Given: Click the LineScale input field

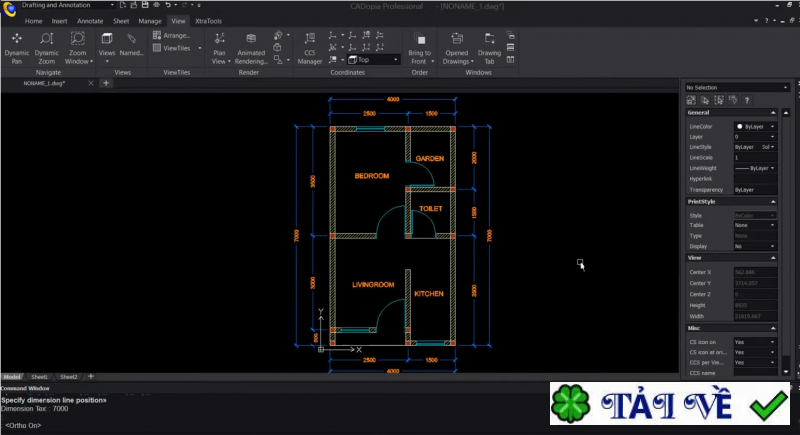Looking at the screenshot, I should click(754, 157).
